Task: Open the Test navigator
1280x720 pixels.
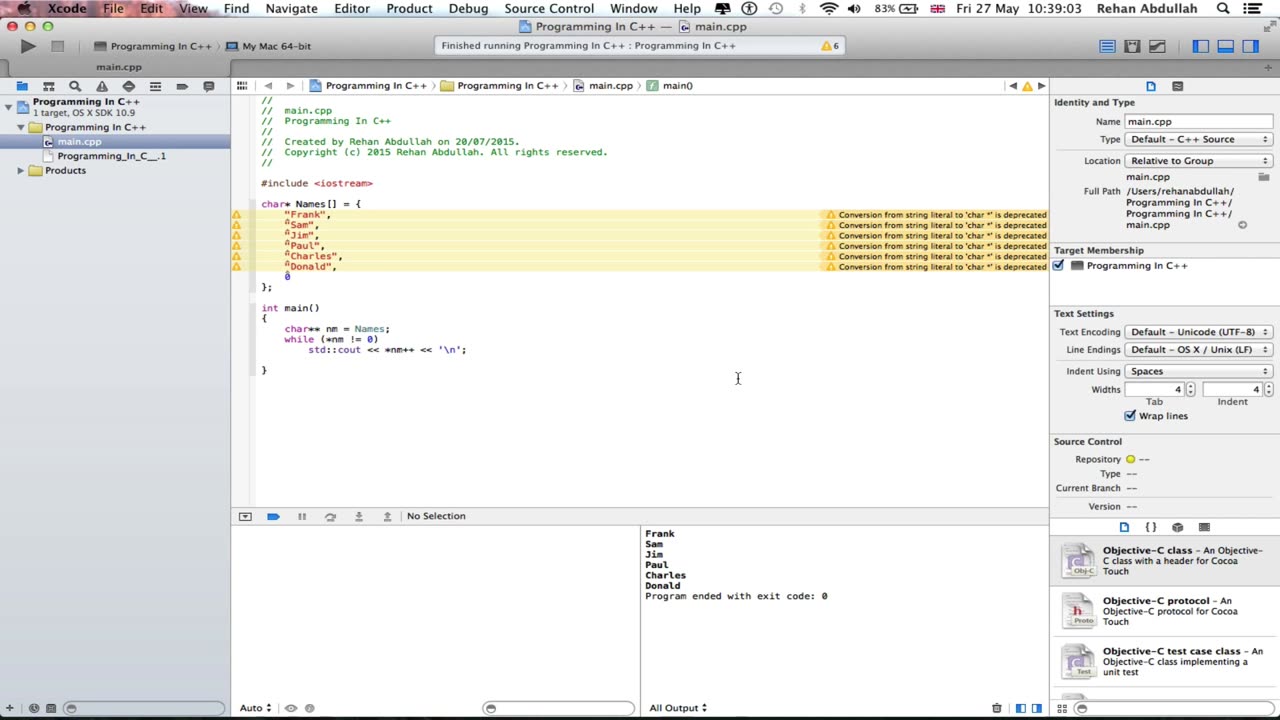Action: 128,86
